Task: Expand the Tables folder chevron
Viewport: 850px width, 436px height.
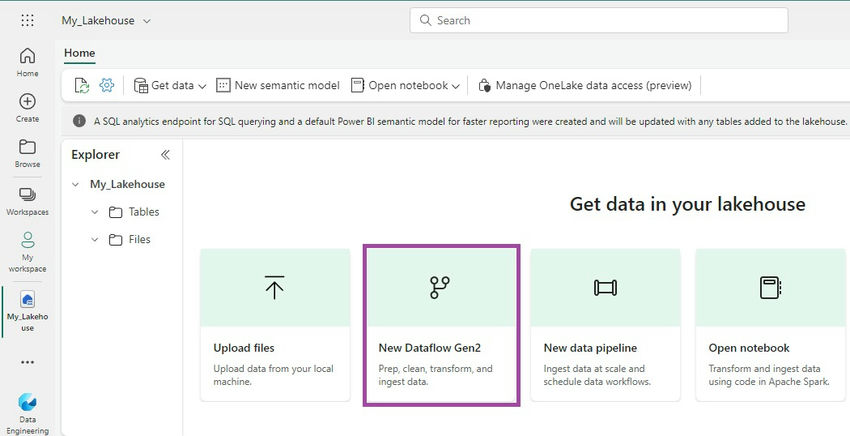Action: pos(95,212)
